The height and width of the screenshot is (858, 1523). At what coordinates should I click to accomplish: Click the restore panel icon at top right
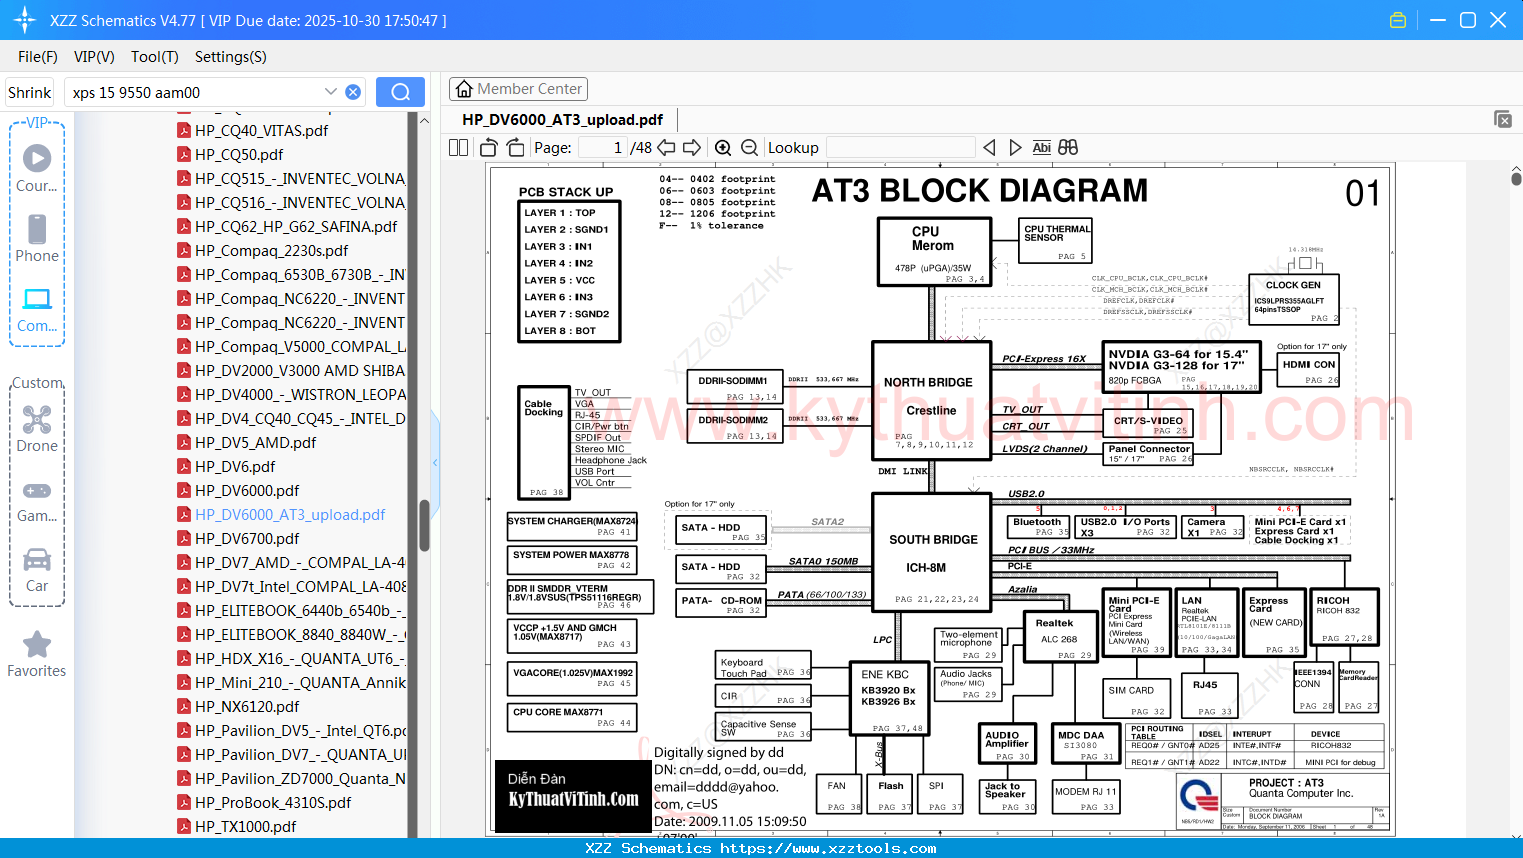pyautogui.click(x=1503, y=119)
